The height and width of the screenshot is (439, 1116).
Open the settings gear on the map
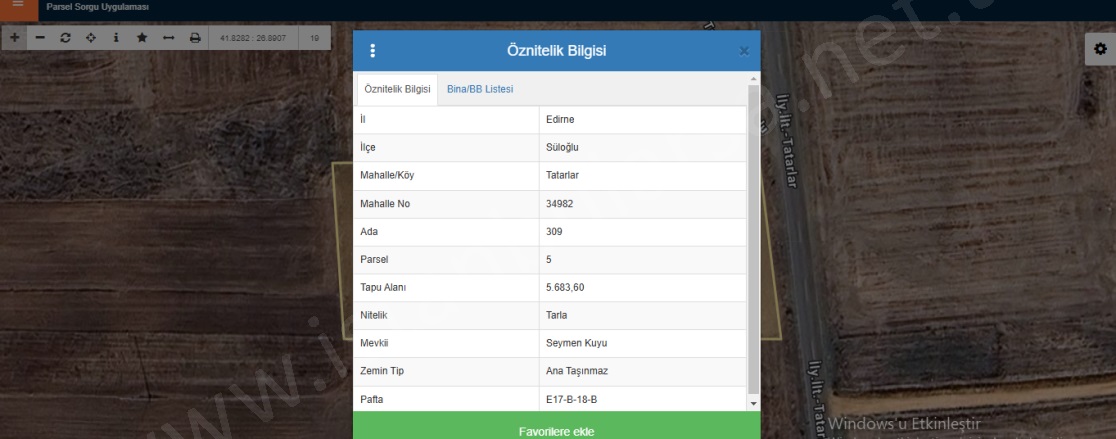pyautogui.click(x=1100, y=49)
